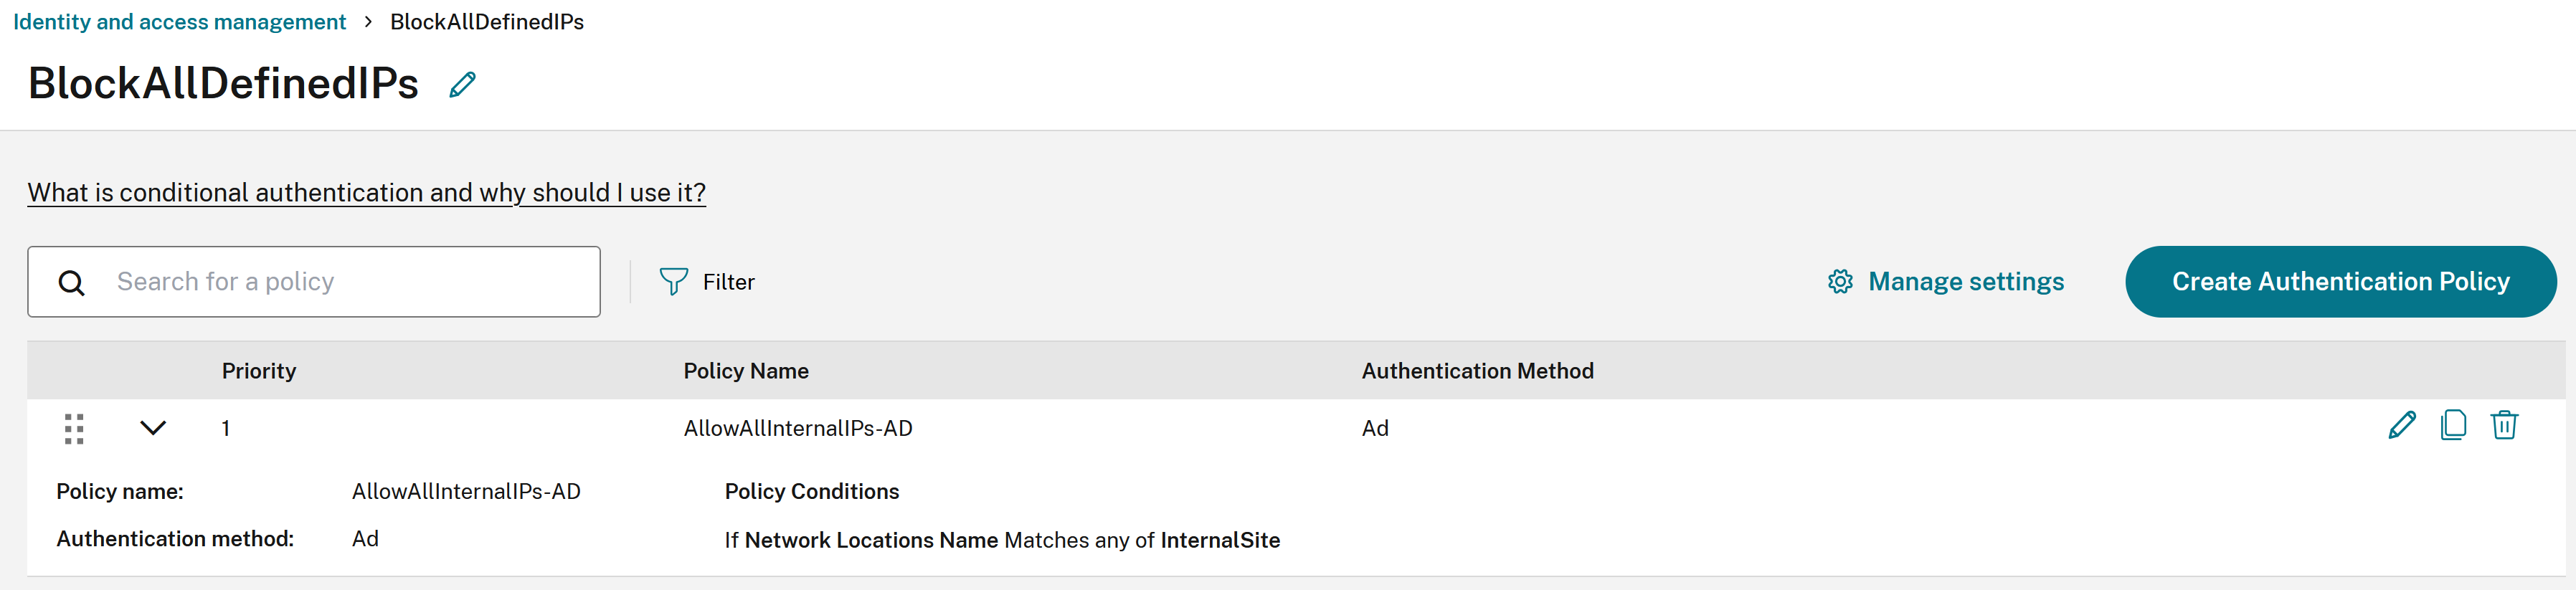Collapse the AllowAllInternalIPs-AD policy details chevron
2576x590 pixels.
click(153, 428)
